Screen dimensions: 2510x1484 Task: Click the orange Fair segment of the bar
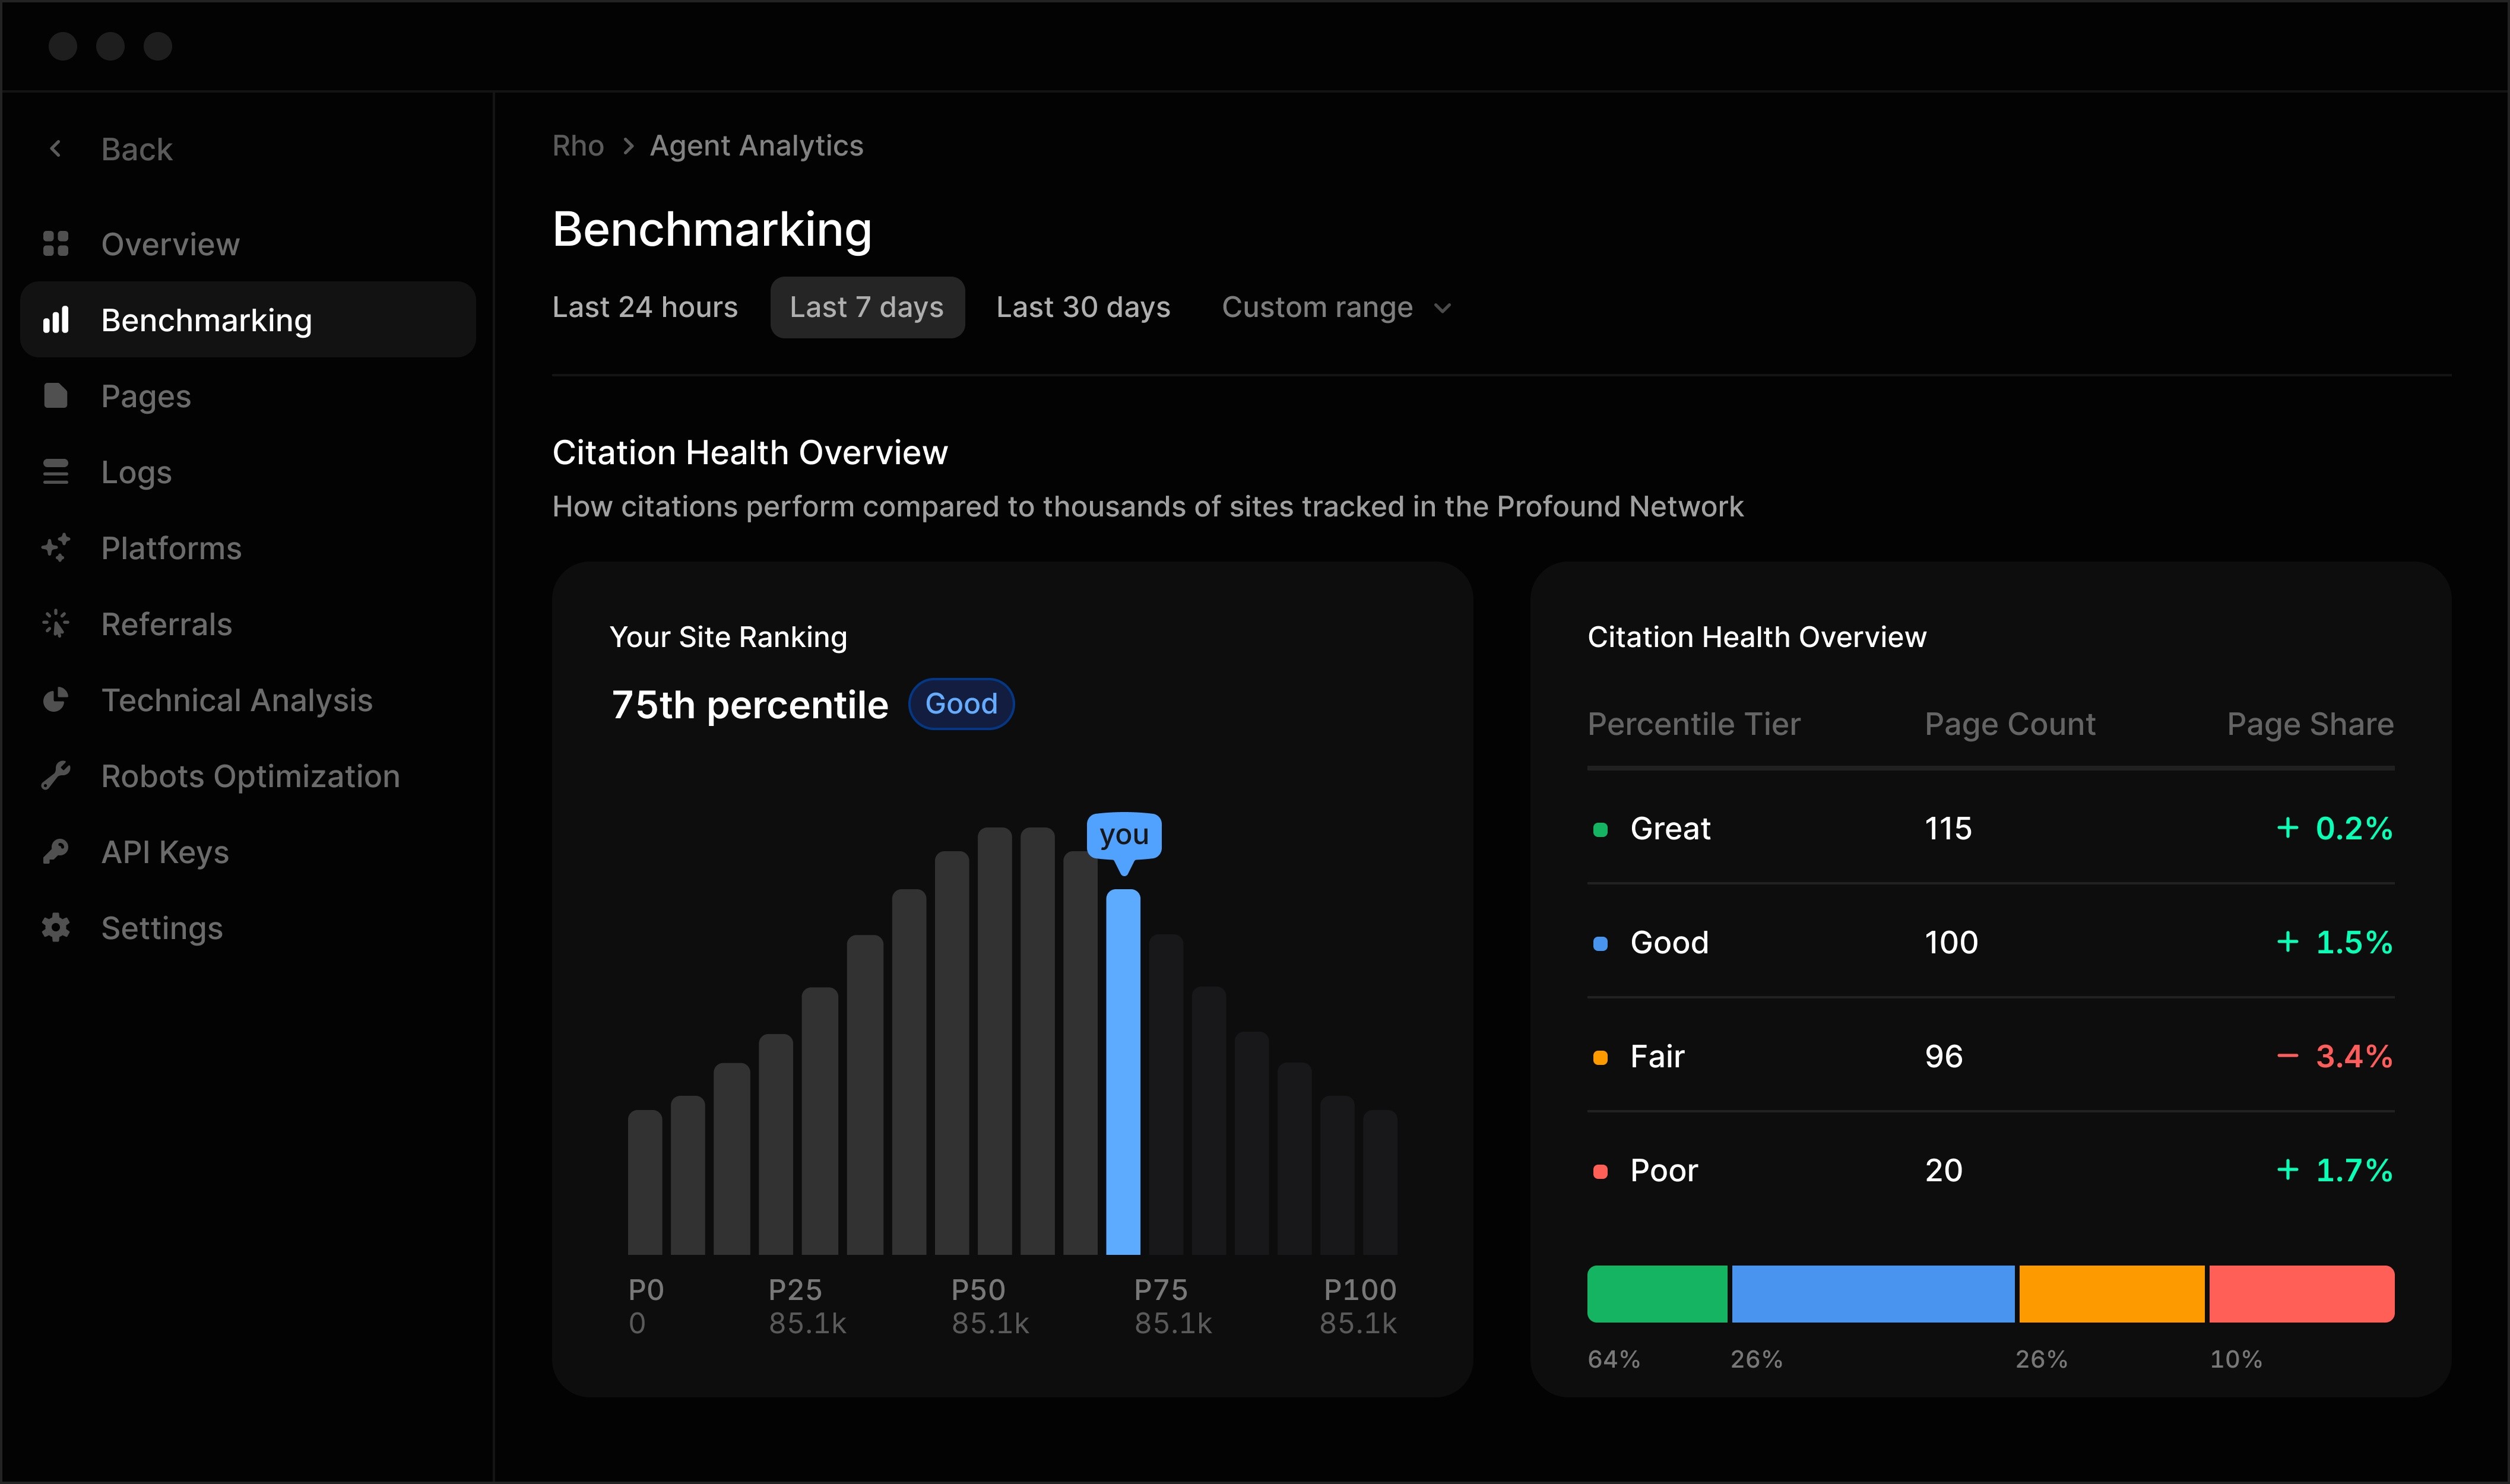2112,1294
